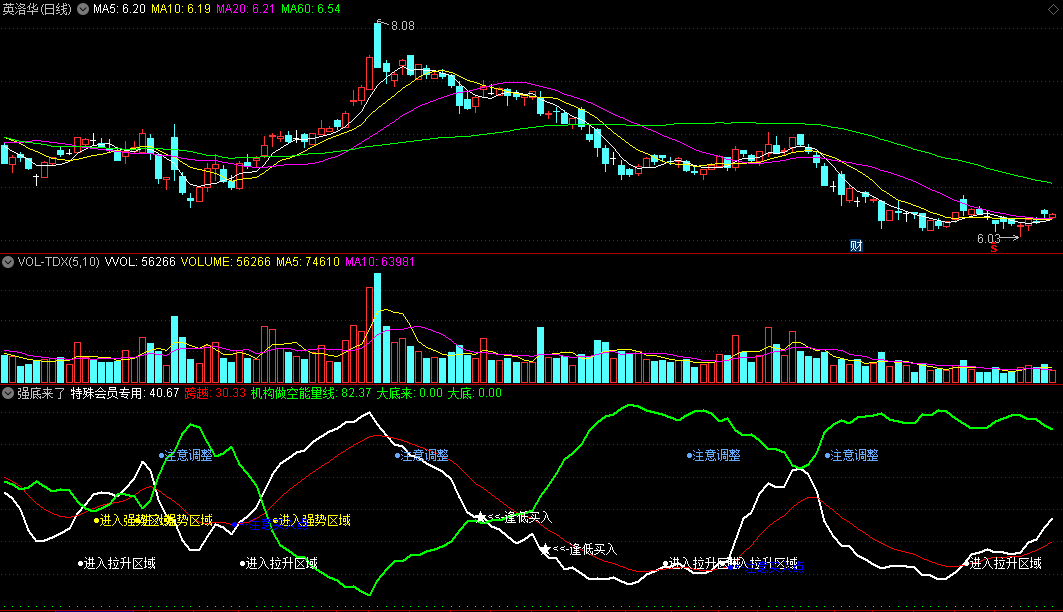Click the green MA60: 6.54 label
The height and width of the screenshot is (612, 1063).
pyautogui.click(x=310, y=9)
